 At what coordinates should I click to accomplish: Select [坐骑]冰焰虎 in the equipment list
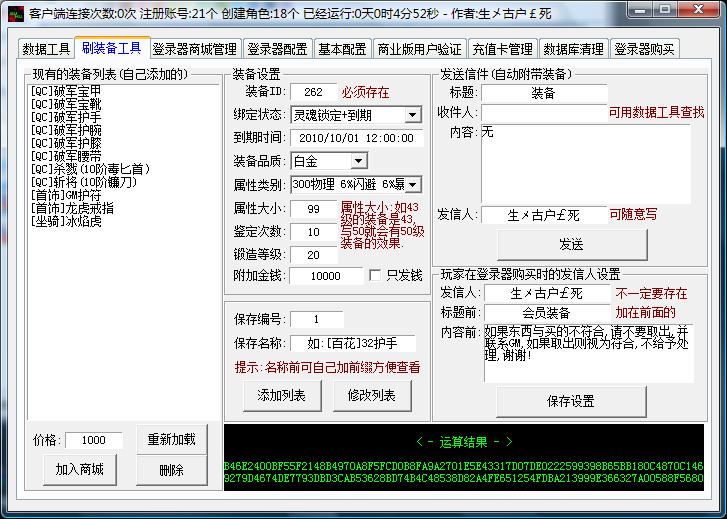coord(66,221)
